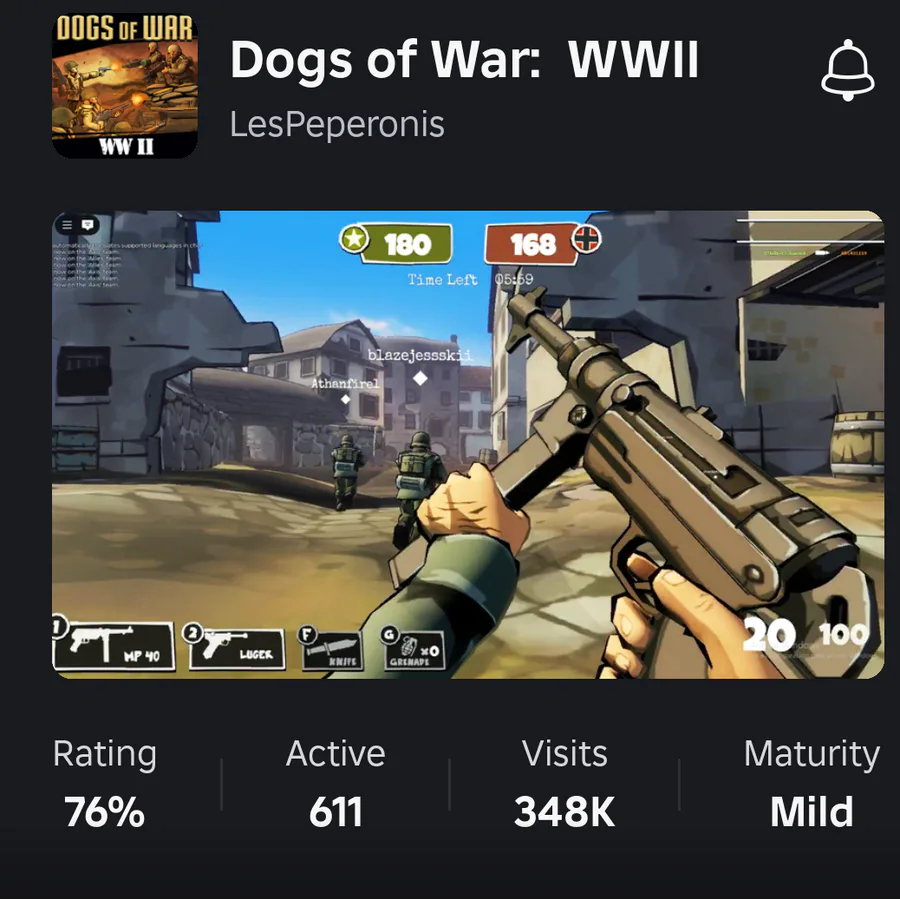Open the LesPeperonis creator profile

coord(337,124)
